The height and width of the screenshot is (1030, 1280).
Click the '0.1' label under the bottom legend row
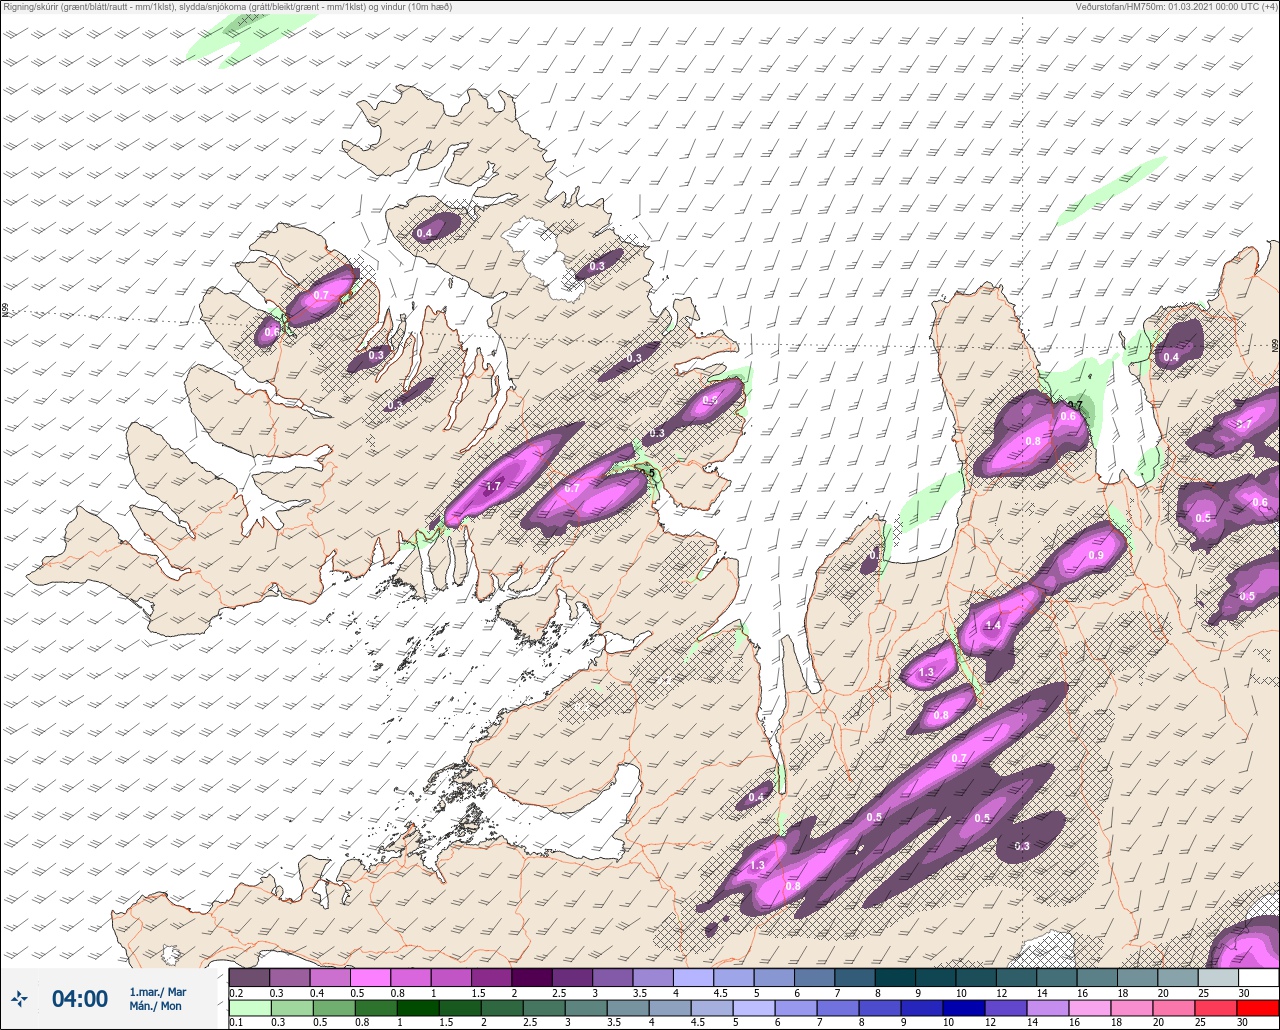click(x=236, y=1023)
